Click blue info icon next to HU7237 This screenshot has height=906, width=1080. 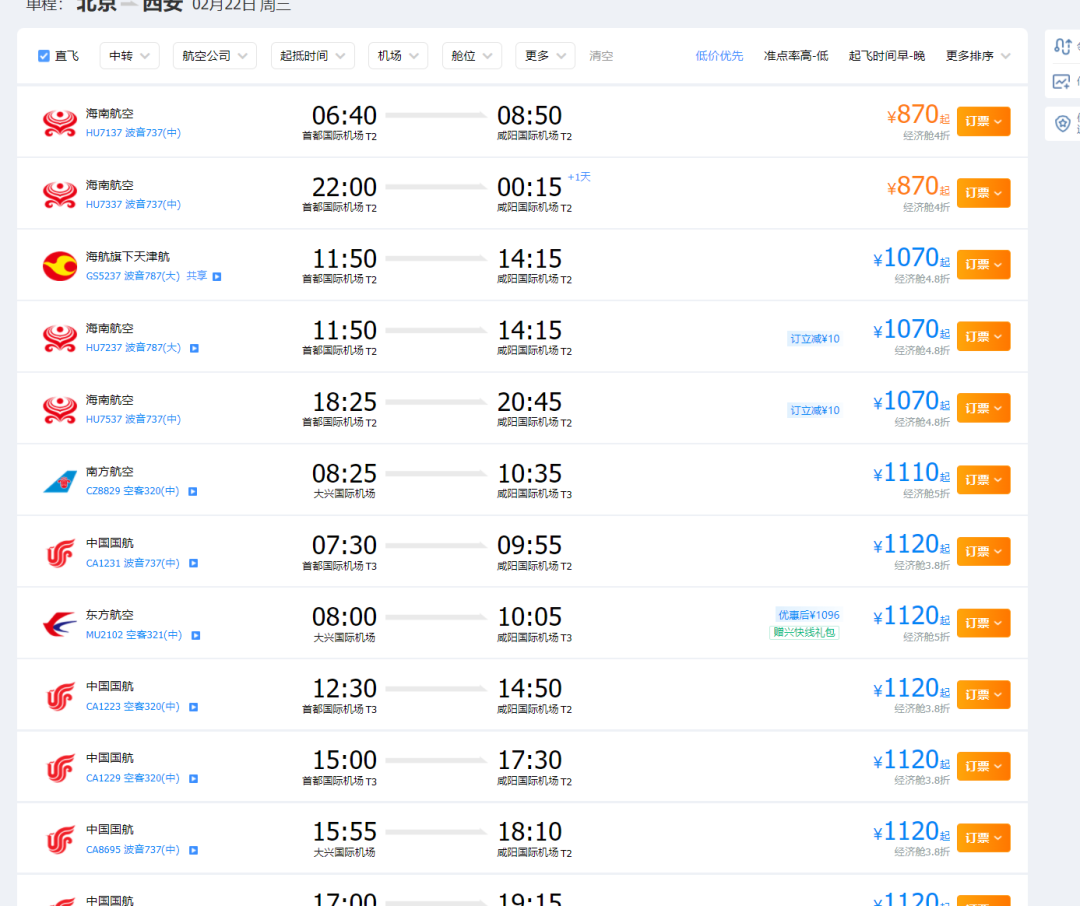click(194, 348)
